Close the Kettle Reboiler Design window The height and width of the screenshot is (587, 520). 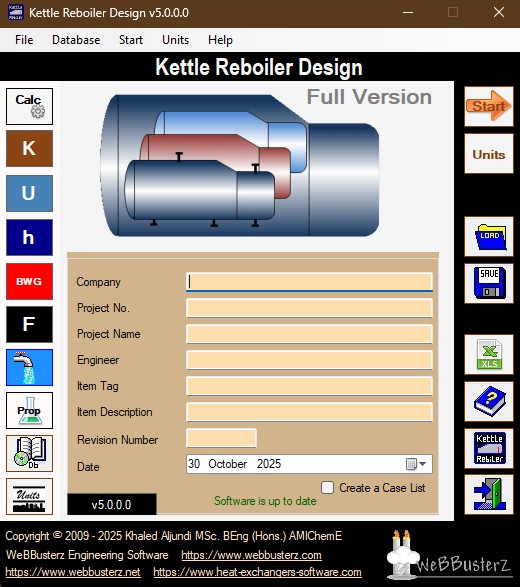pyautogui.click(x=499, y=12)
